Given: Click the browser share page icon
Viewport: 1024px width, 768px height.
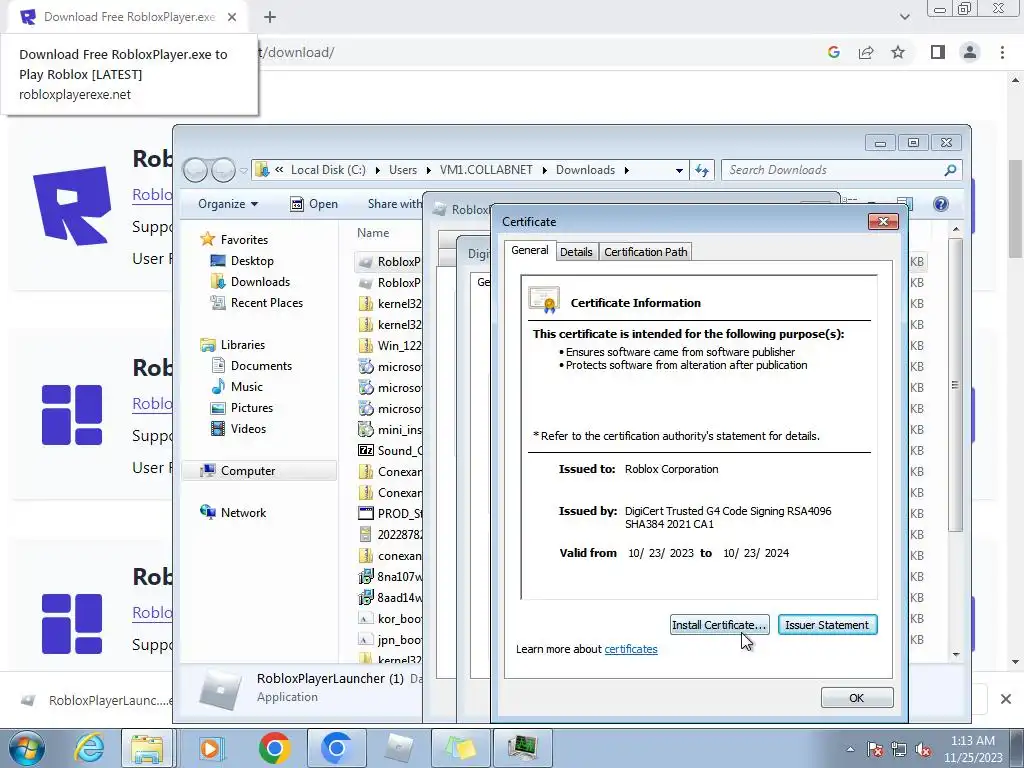Looking at the screenshot, I should click(866, 52).
